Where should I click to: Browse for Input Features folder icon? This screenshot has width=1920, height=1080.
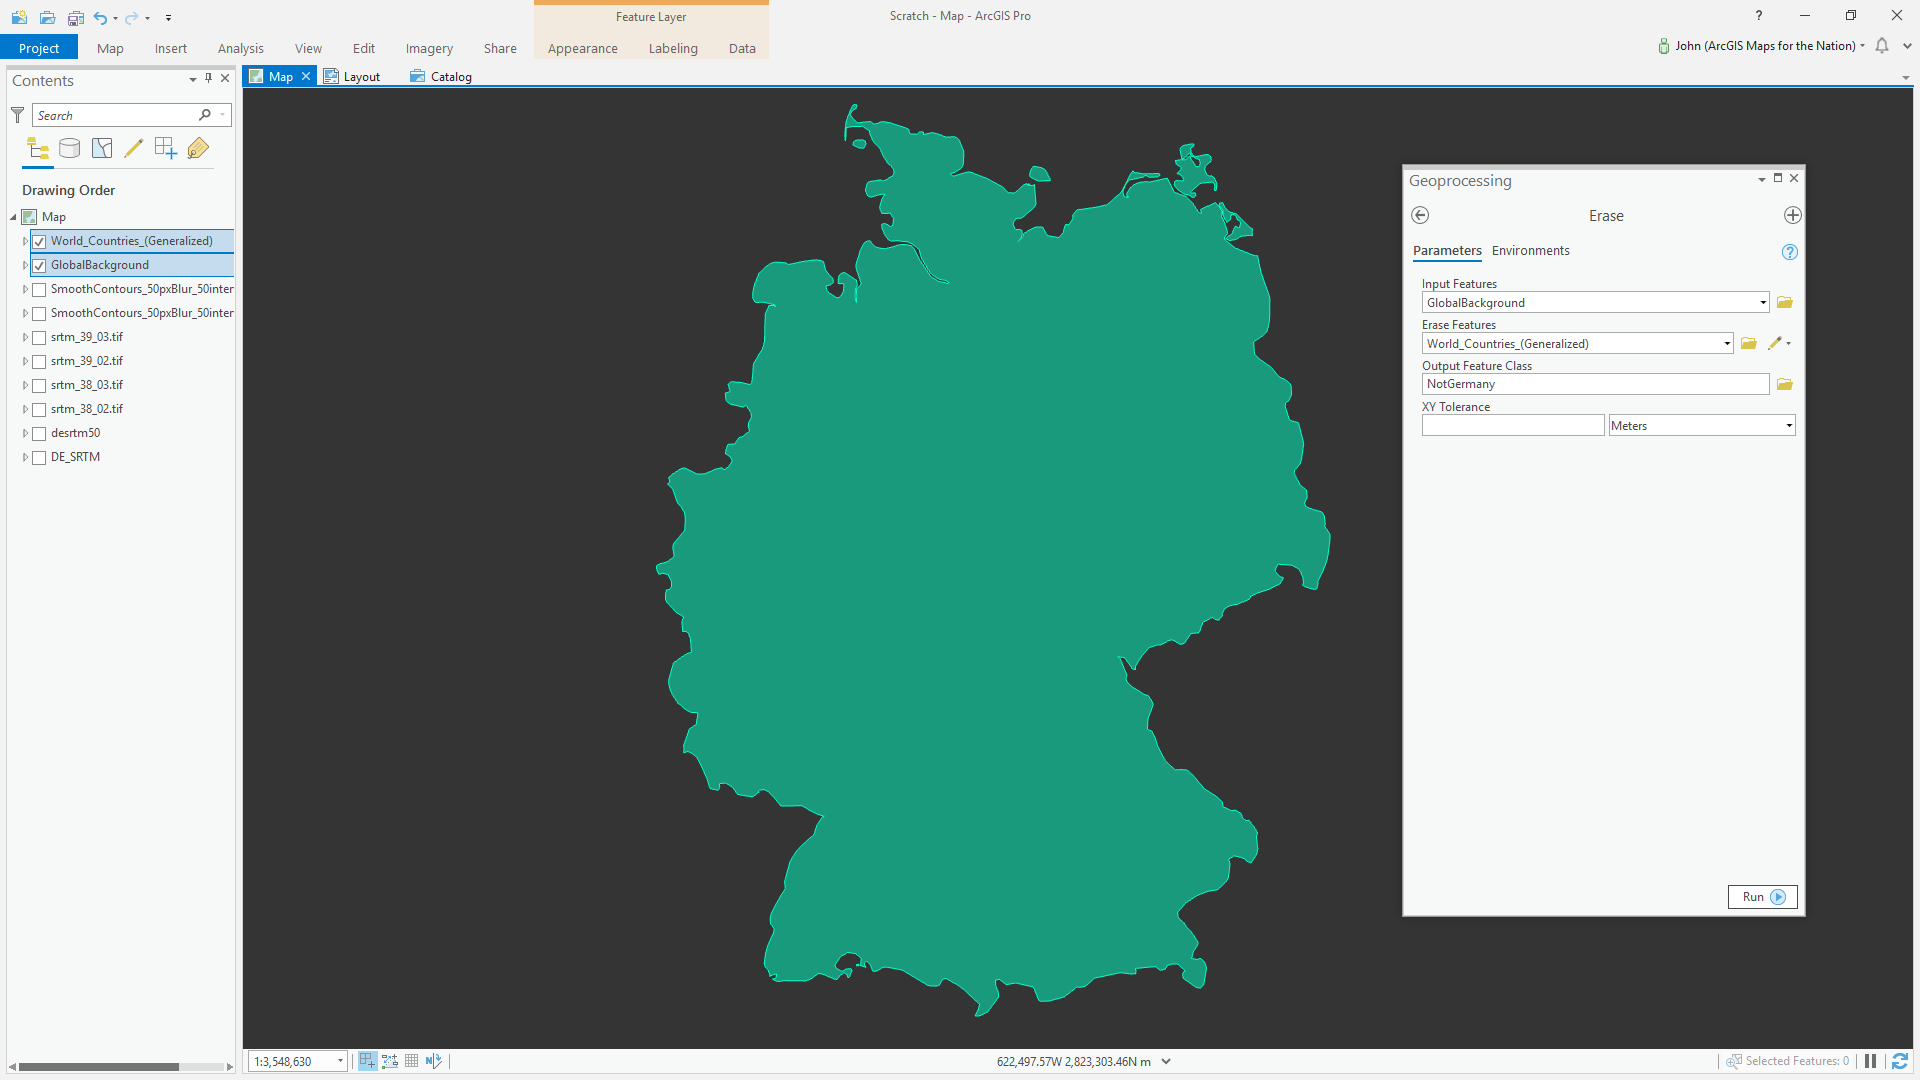point(1785,303)
